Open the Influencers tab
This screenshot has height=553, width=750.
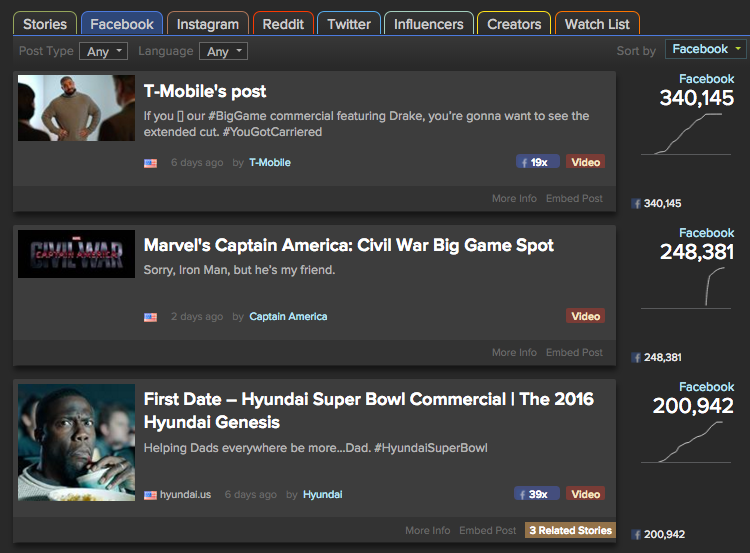428,24
